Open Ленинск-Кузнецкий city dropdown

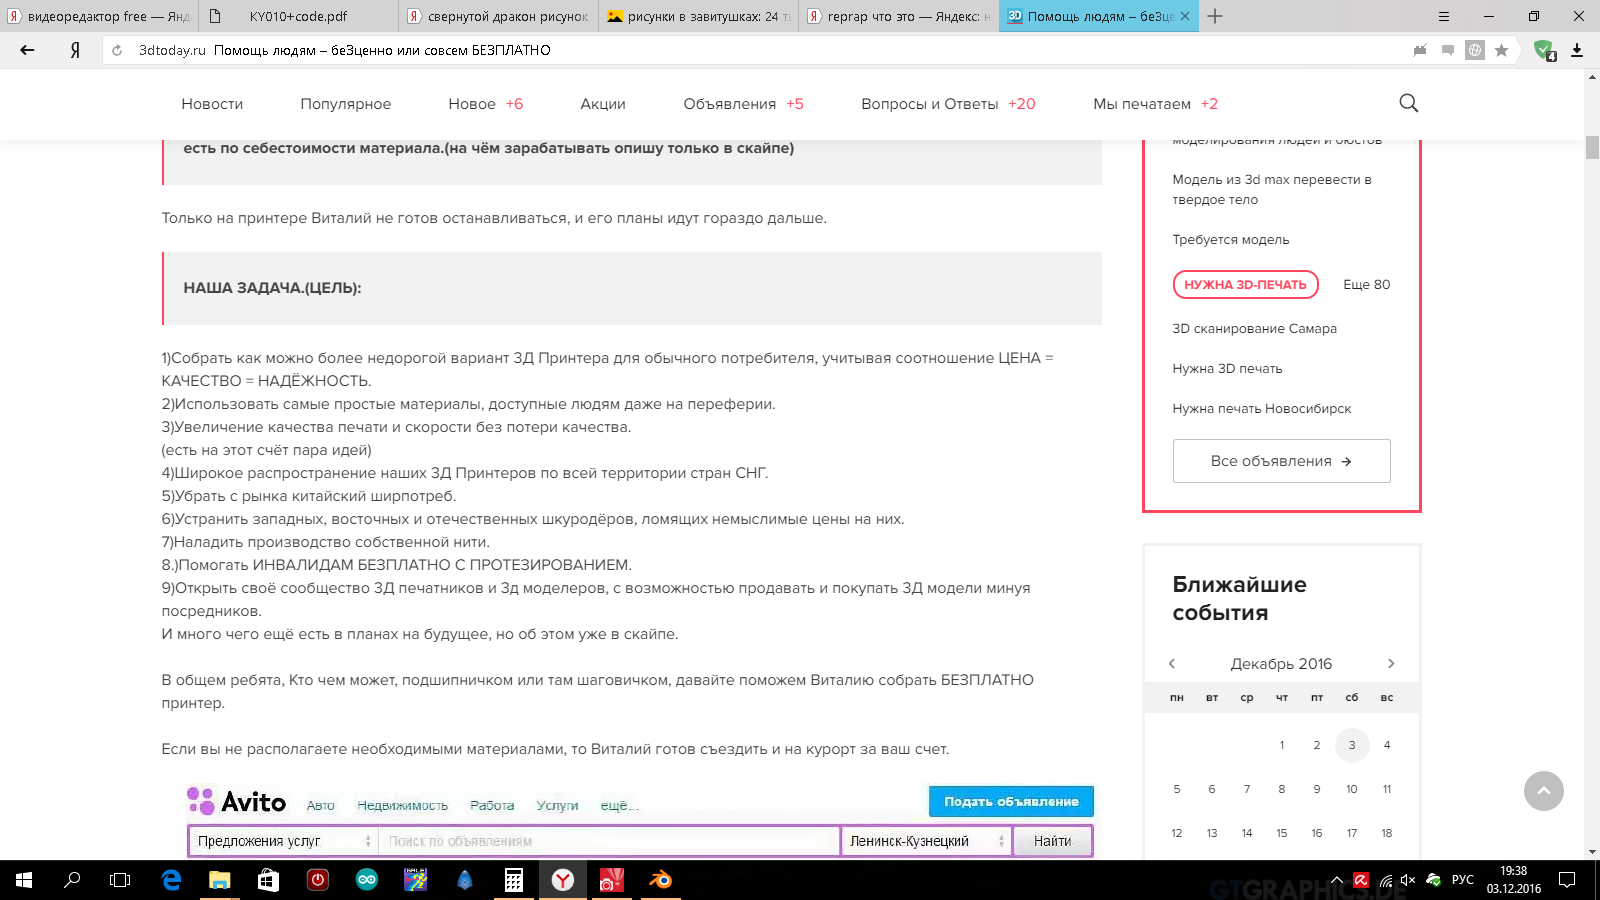(927, 841)
